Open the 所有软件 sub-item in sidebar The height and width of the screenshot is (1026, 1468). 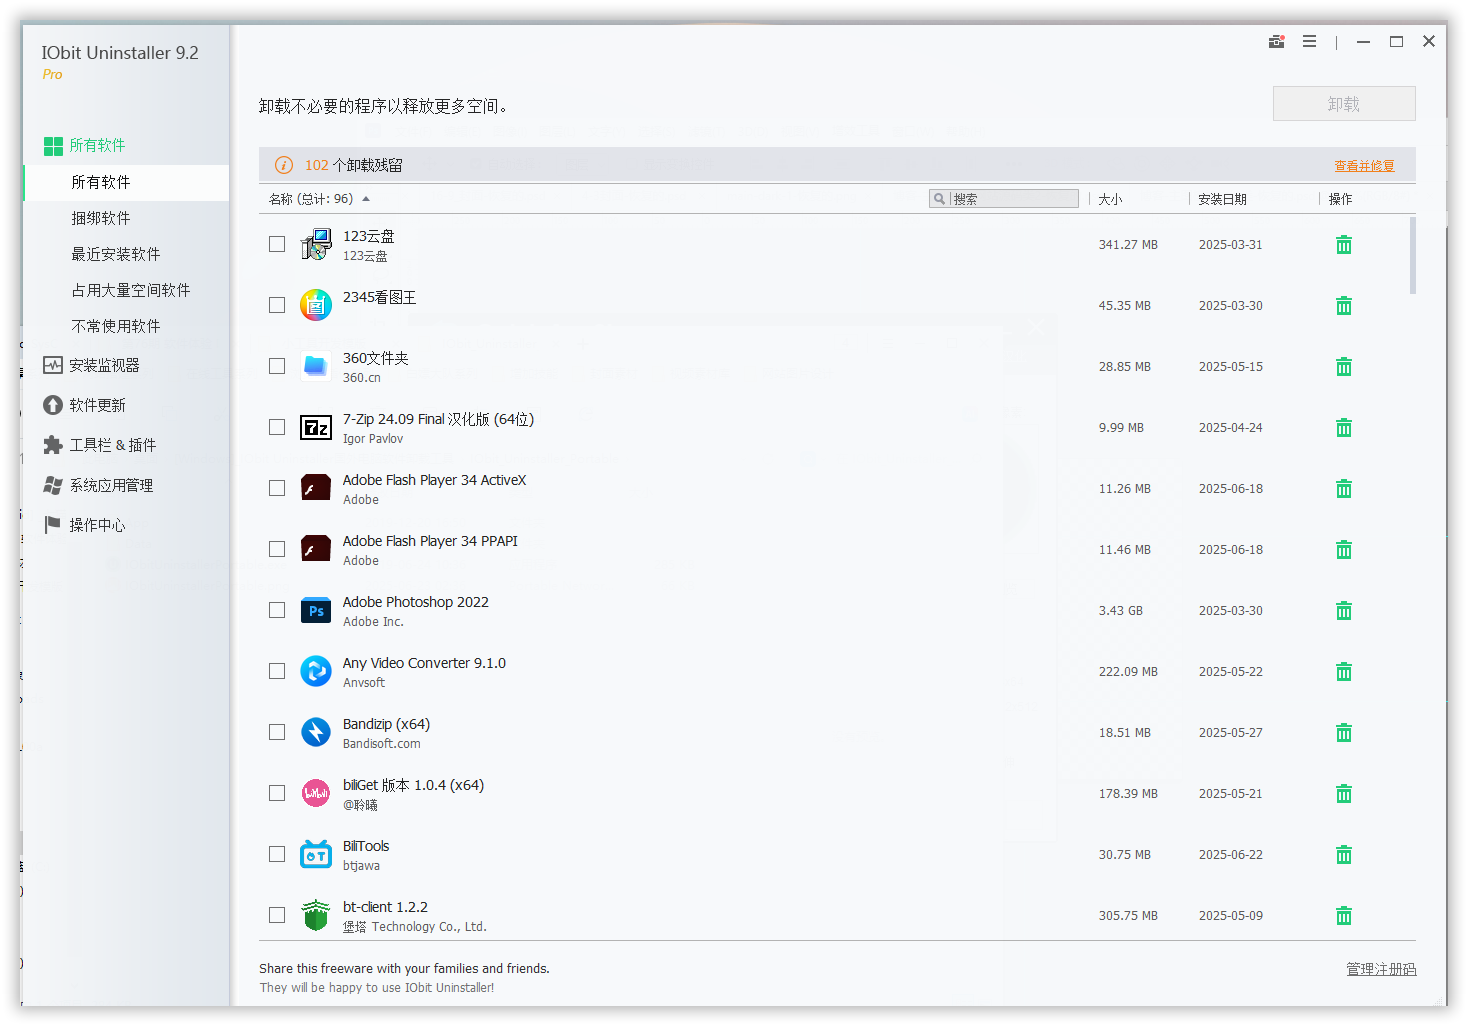126,183
